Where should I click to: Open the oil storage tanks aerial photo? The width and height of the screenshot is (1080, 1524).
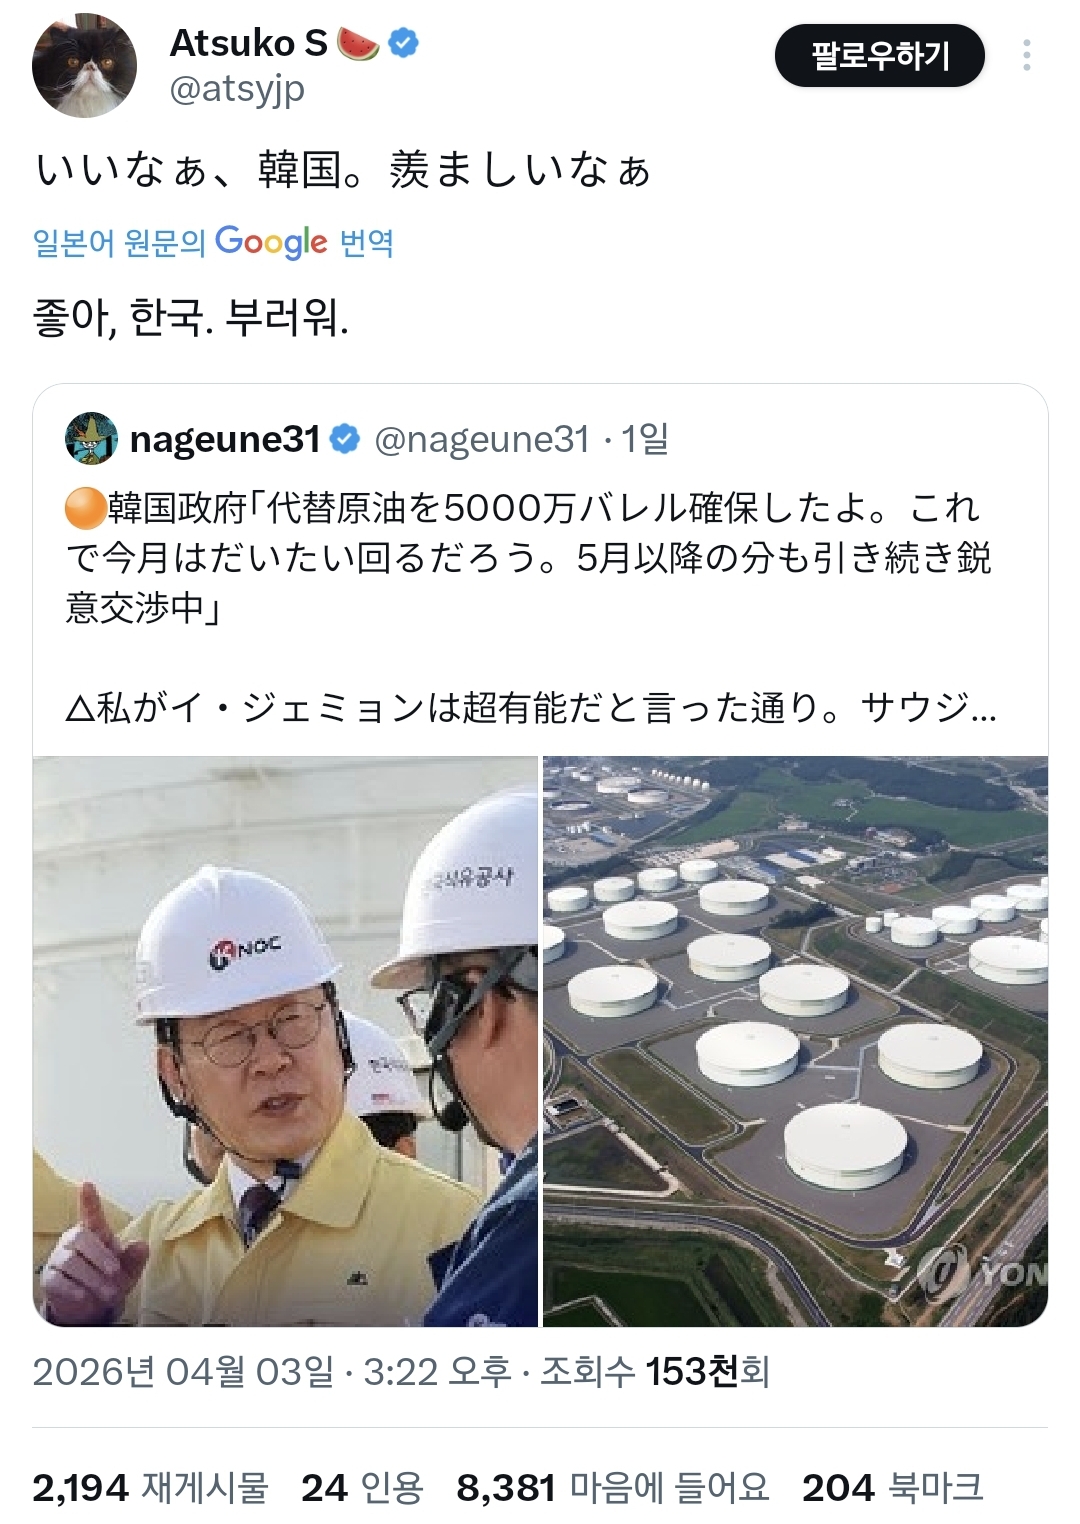click(795, 1041)
